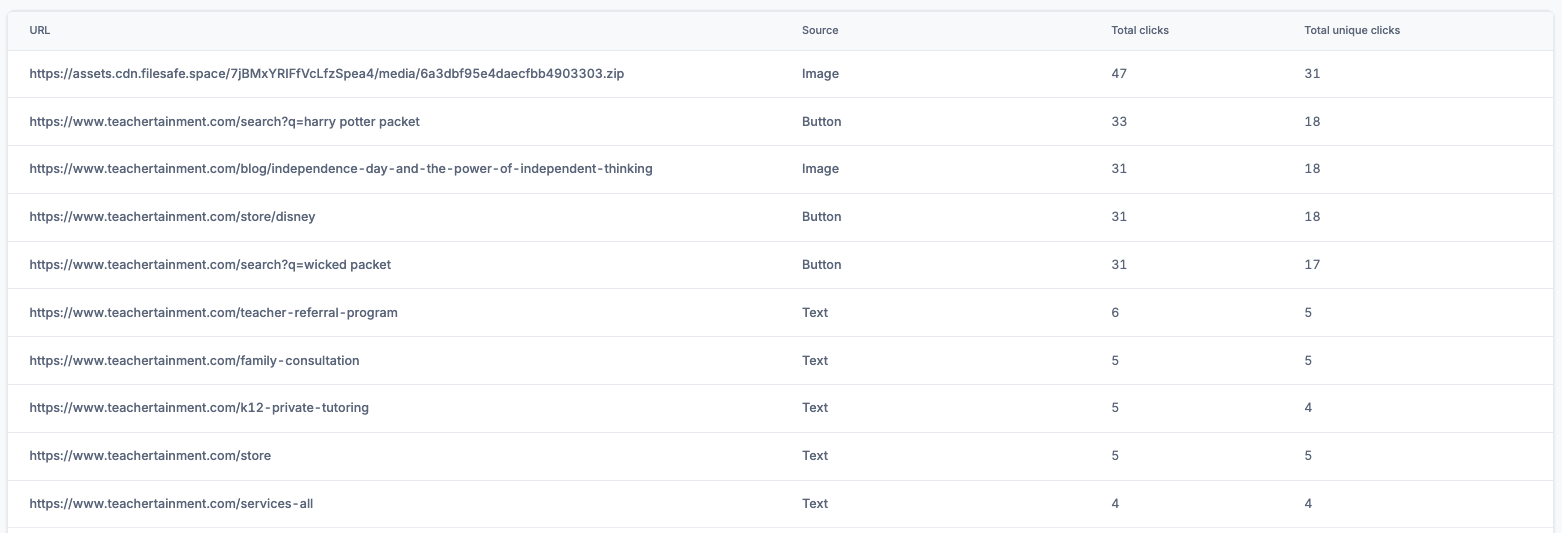Screen dimensions: 1562x533
Task: Select Button source in wicked packet row
Action: coord(821,265)
